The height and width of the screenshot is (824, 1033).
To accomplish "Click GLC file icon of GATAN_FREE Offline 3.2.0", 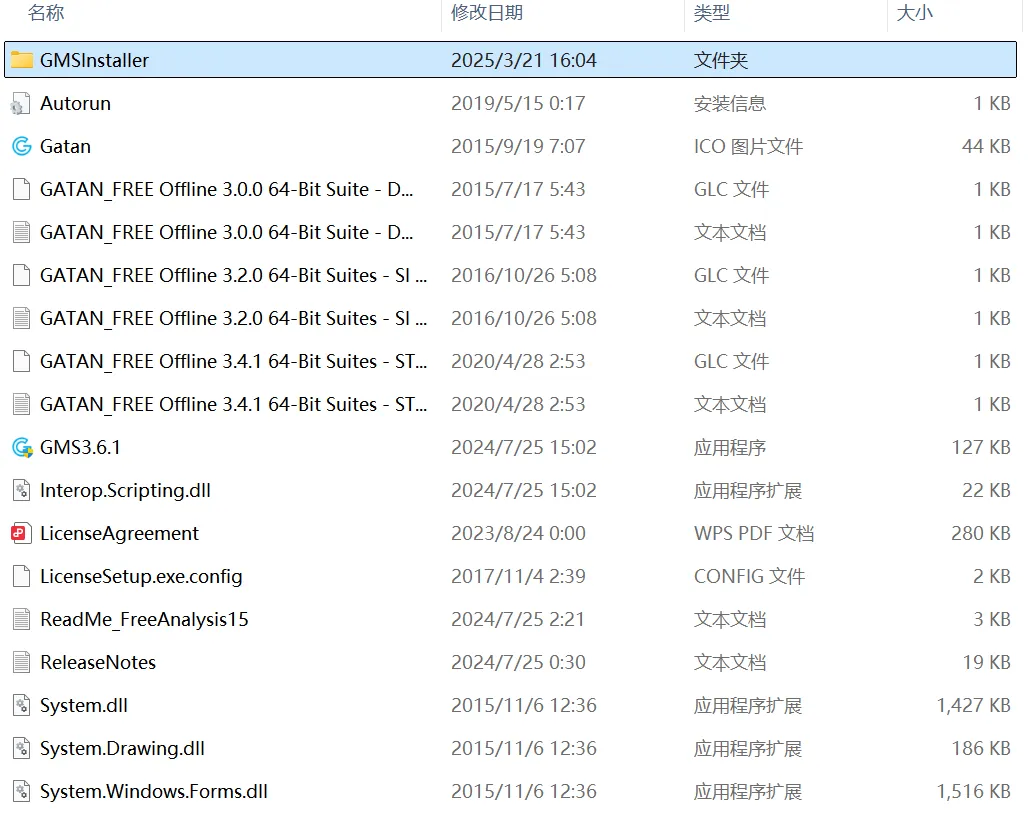I will [22, 275].
